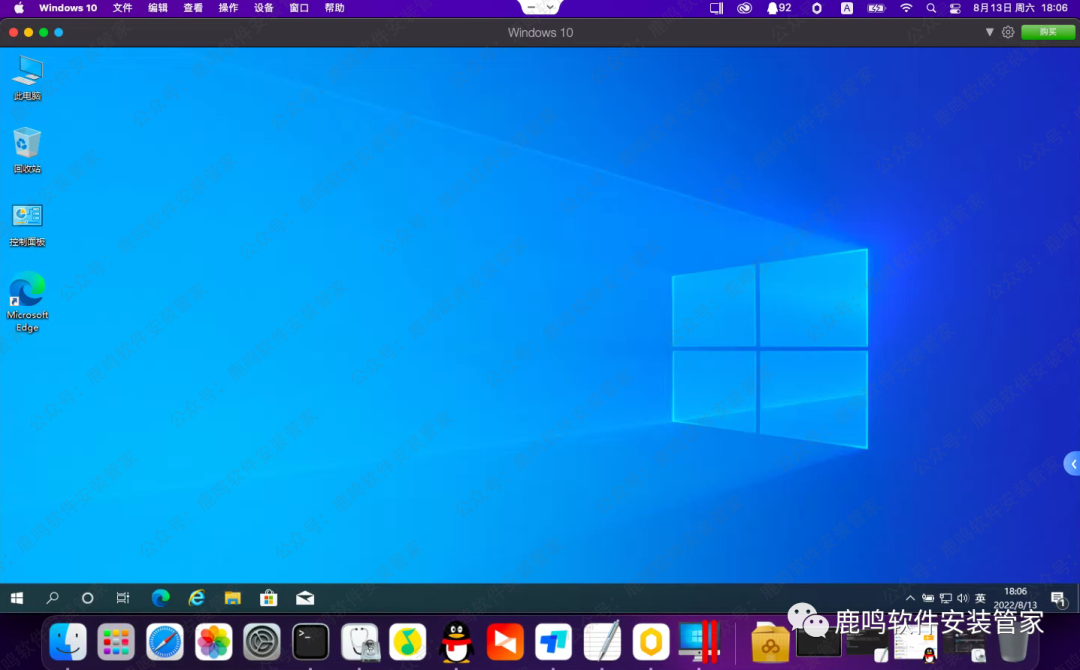Open the 文件 menu
The height and width of the screenshot is (670, 1080).
pos(122,8)
